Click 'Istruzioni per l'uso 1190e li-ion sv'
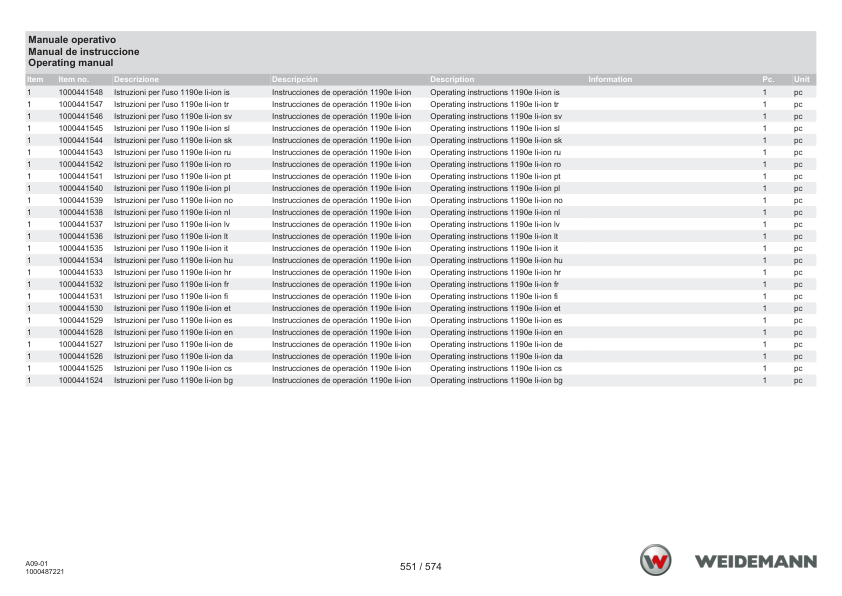Screen dimensions: 842x596 click(x=173, y=117)
